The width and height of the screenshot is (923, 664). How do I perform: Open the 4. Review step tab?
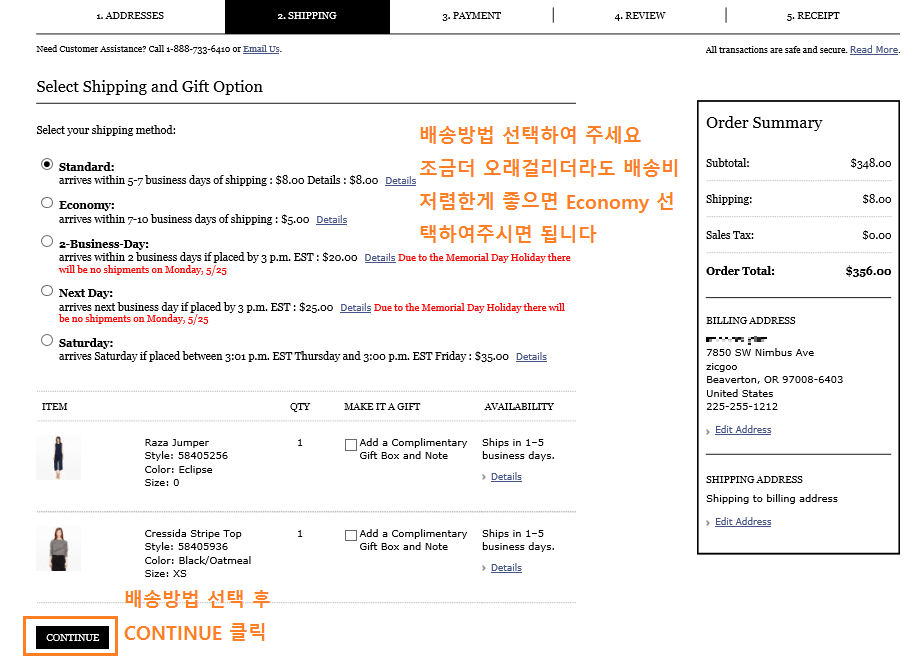coord(640,16)
